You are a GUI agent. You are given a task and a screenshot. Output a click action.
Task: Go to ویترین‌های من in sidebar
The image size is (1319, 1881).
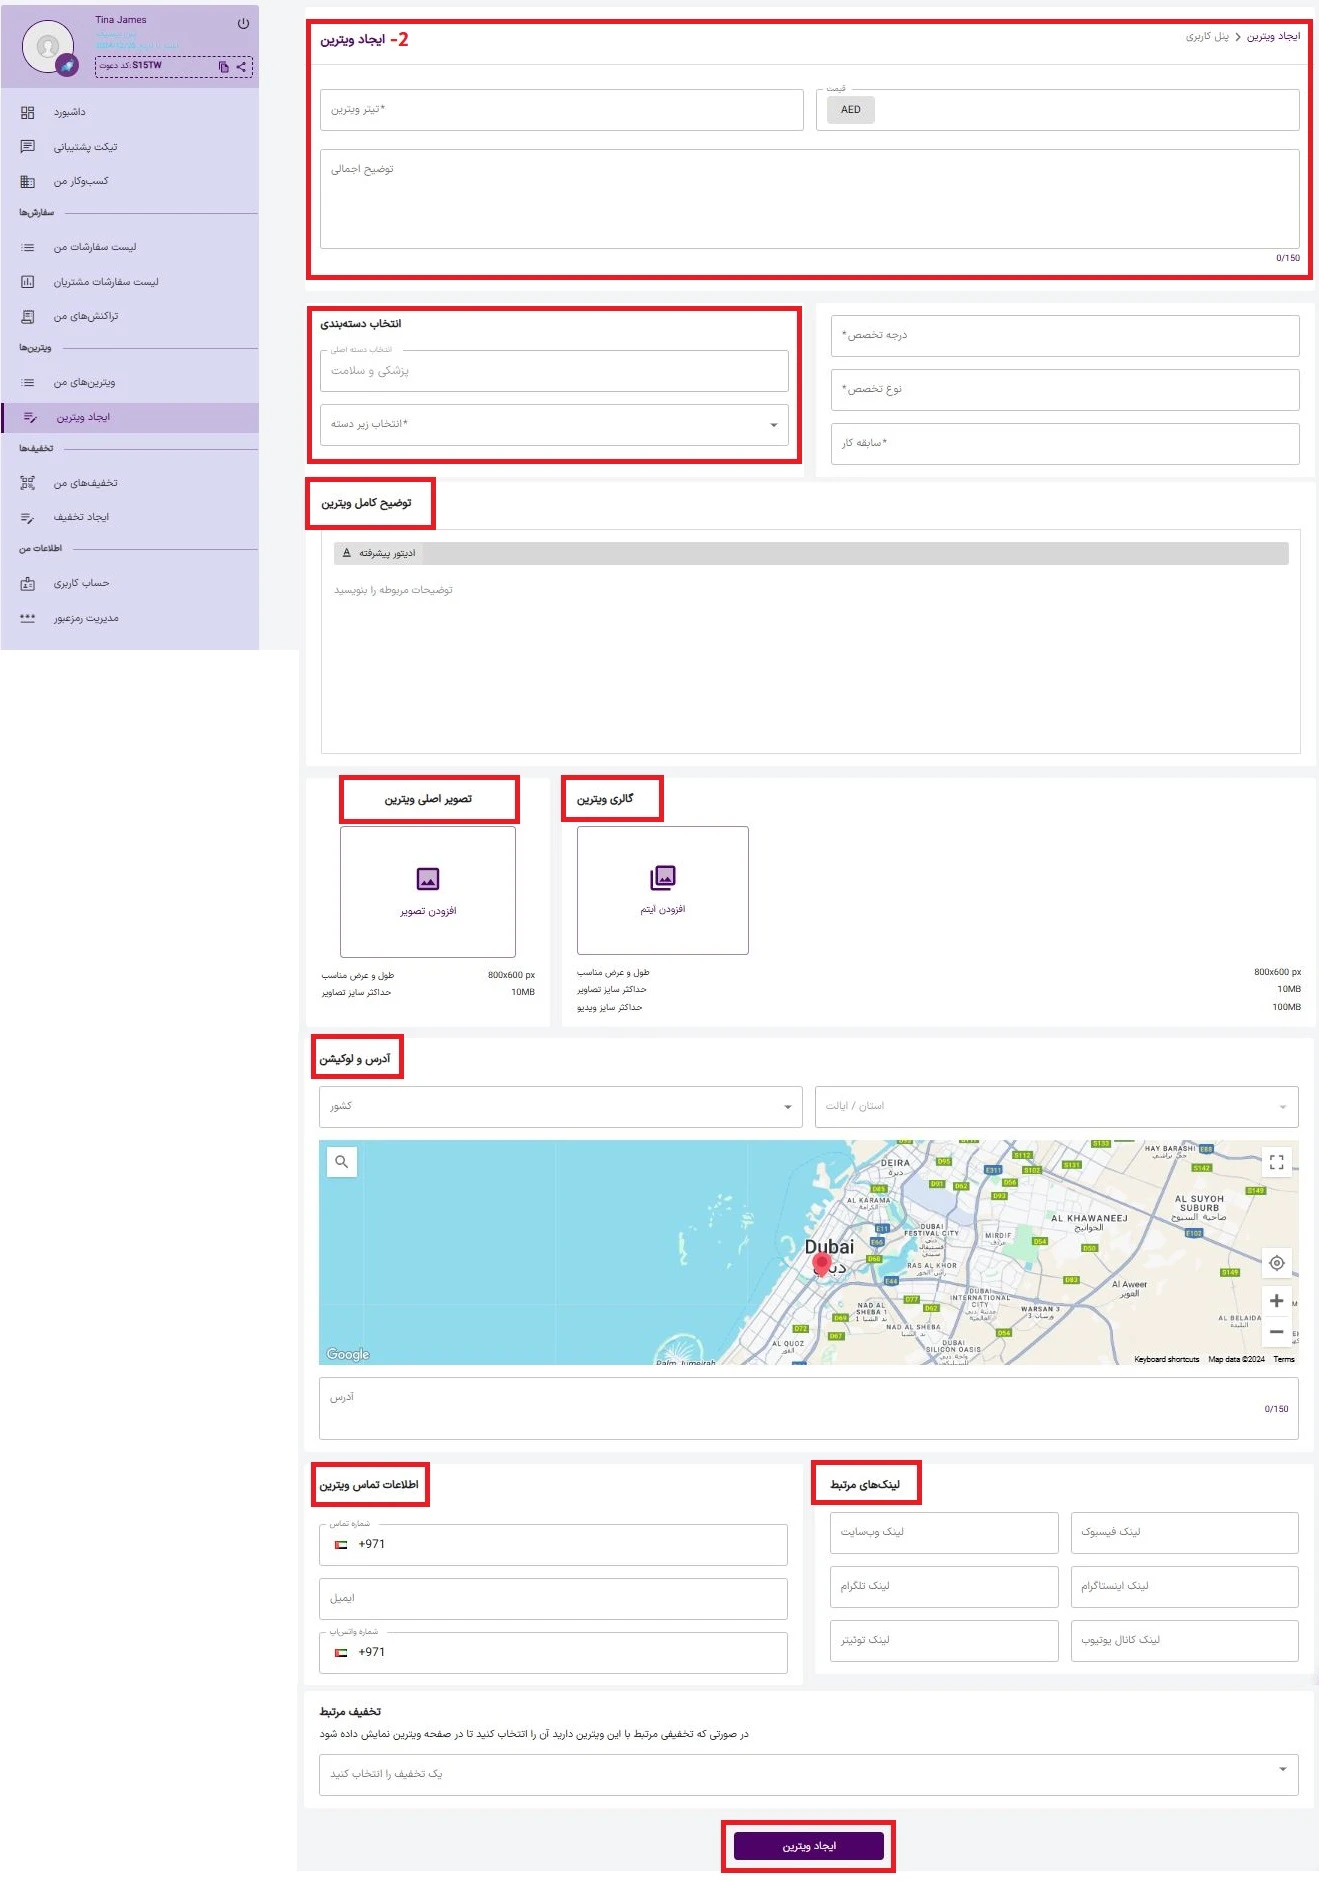coord(84,383)
